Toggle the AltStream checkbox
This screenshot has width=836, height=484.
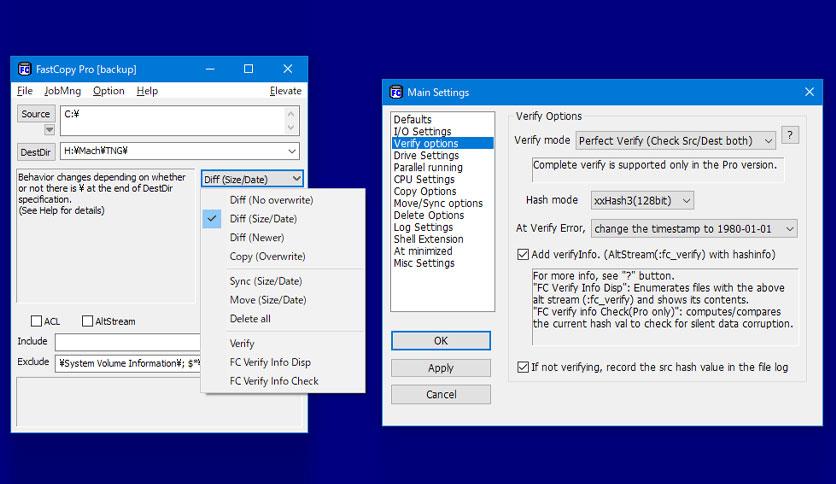point(88,322)
